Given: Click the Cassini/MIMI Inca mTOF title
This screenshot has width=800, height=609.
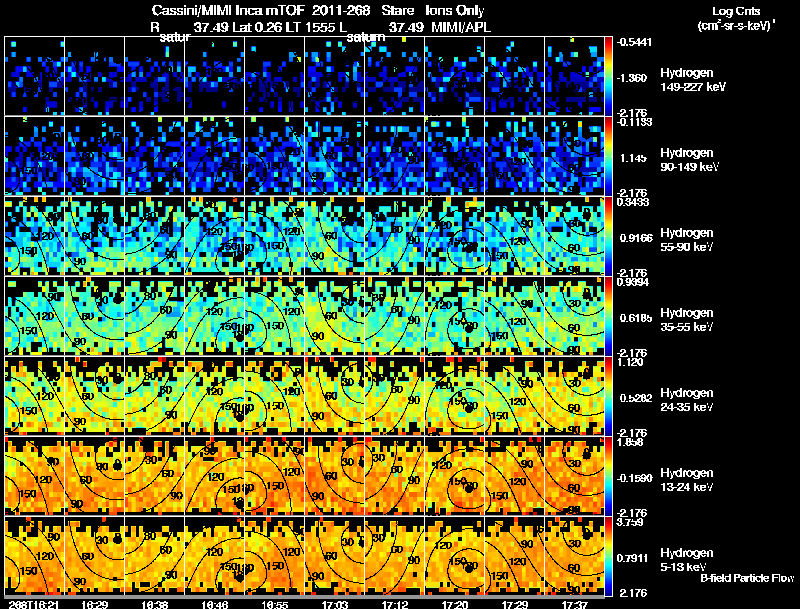Looking at the screenshot, I should point(228,10).
